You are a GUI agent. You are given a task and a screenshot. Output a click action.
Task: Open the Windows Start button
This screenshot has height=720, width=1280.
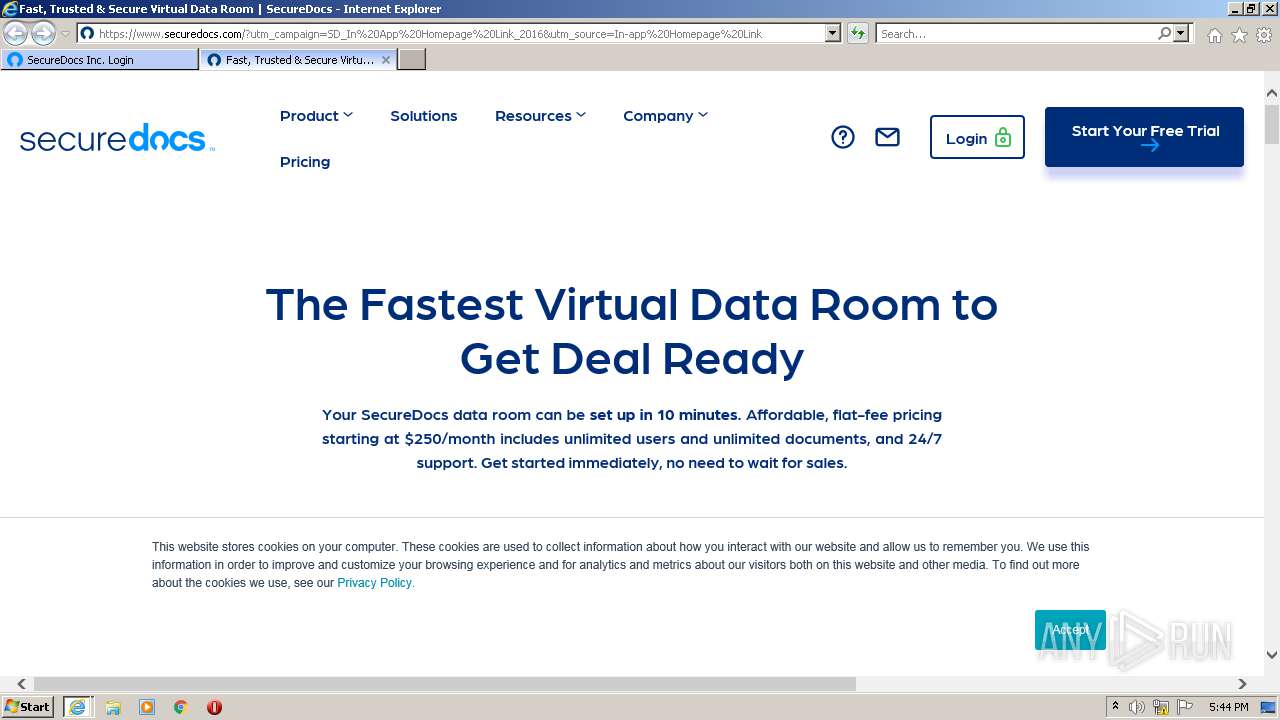point(28,707)
